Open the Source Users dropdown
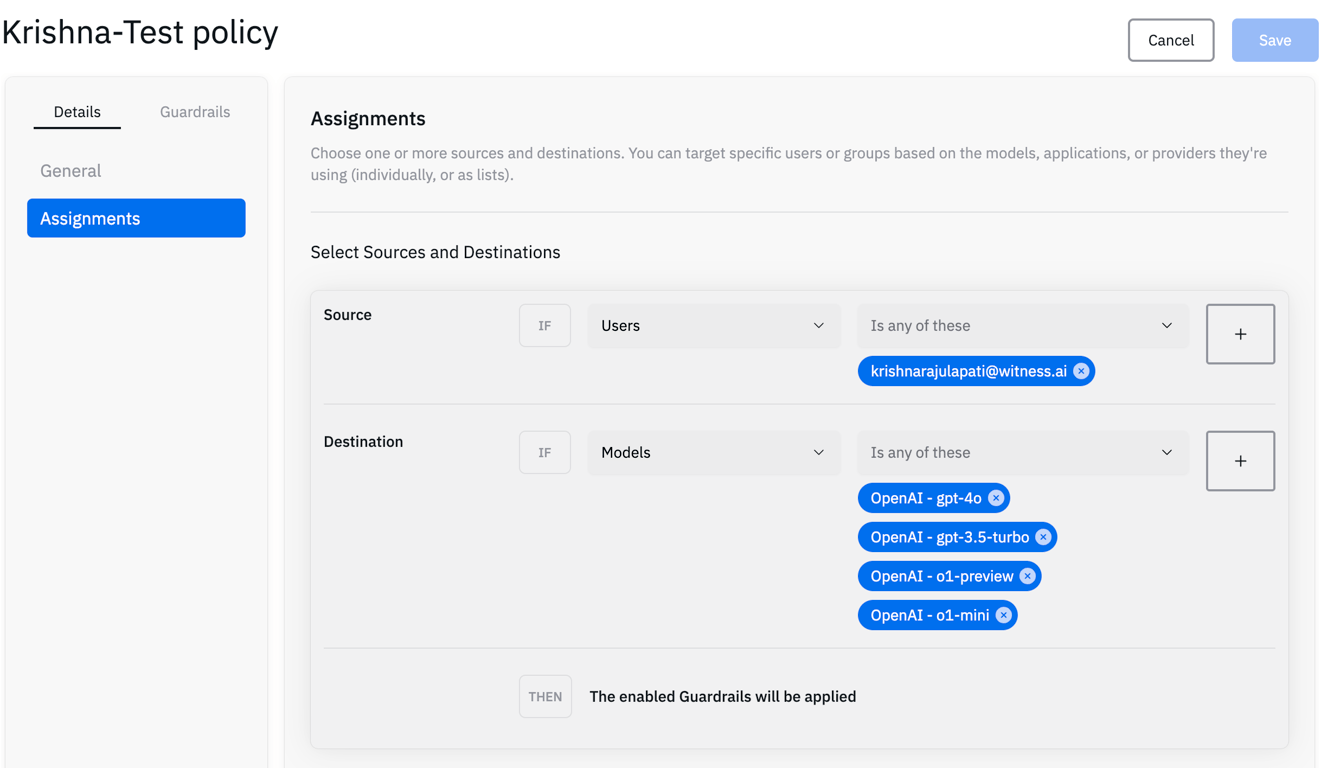Image resolution: width=1321 pixels, height=768 pixels. click(713, 326)
